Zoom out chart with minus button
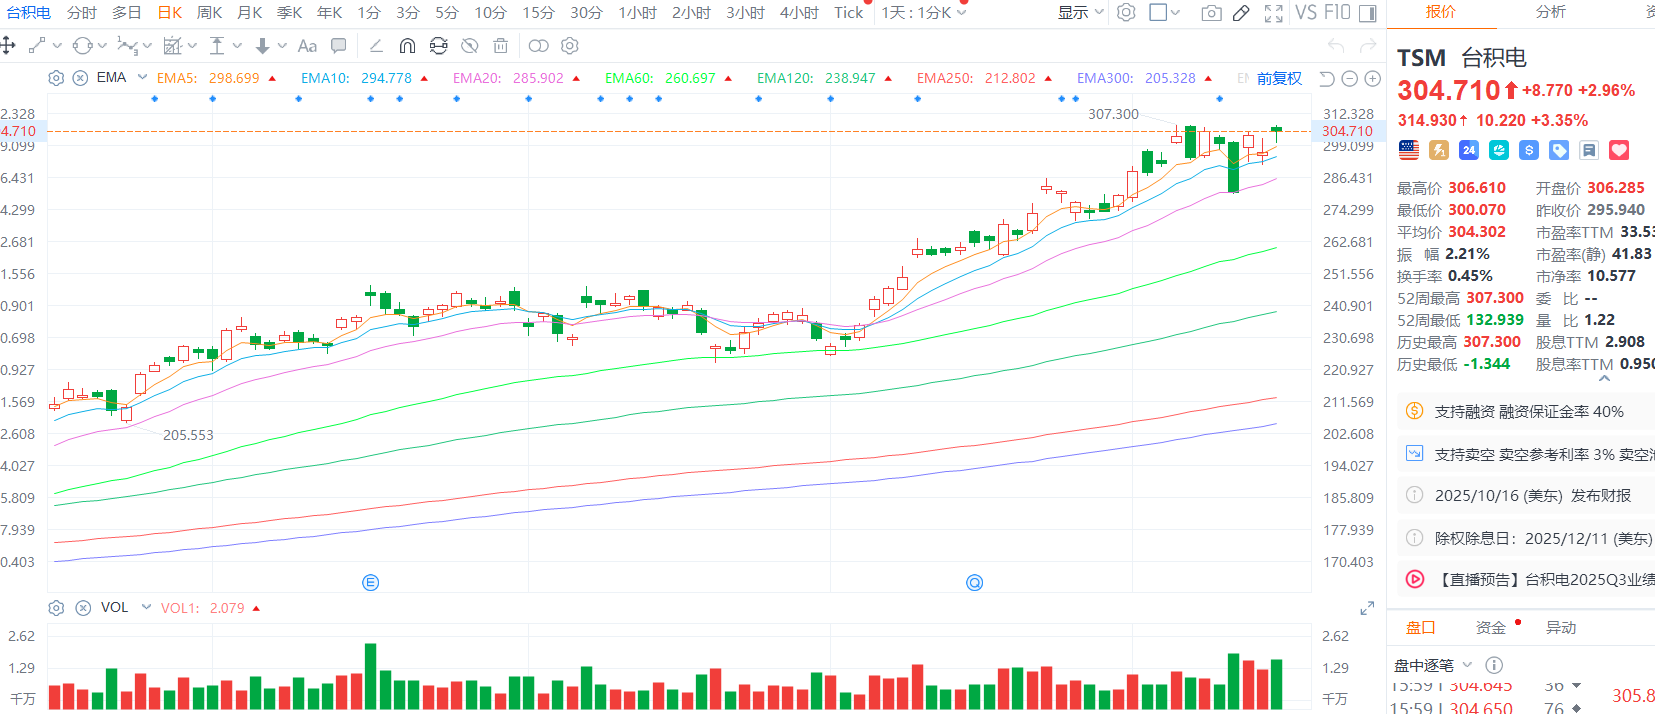 click(x=1349, y=78)
